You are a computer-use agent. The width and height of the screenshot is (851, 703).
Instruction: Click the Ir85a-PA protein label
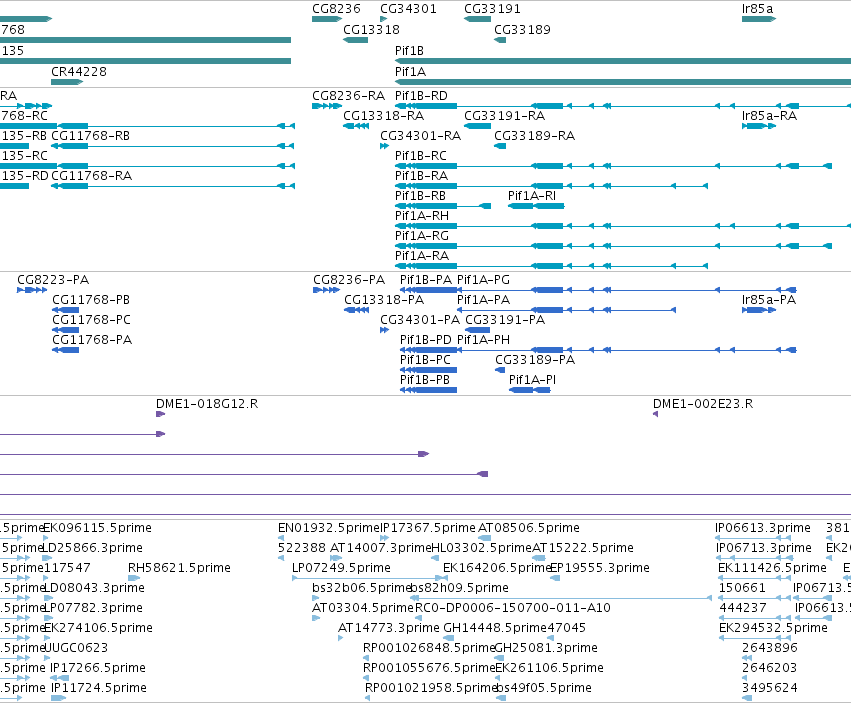[769, 300]
